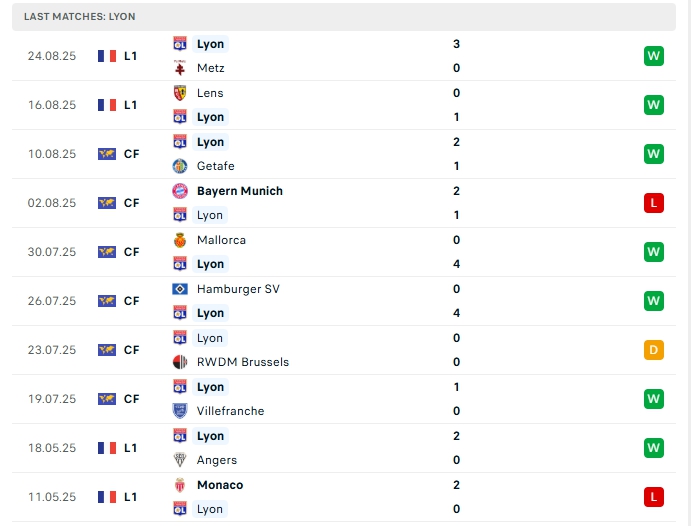Click the world map icon for 10.08.25 friendly

click(107, 154)
